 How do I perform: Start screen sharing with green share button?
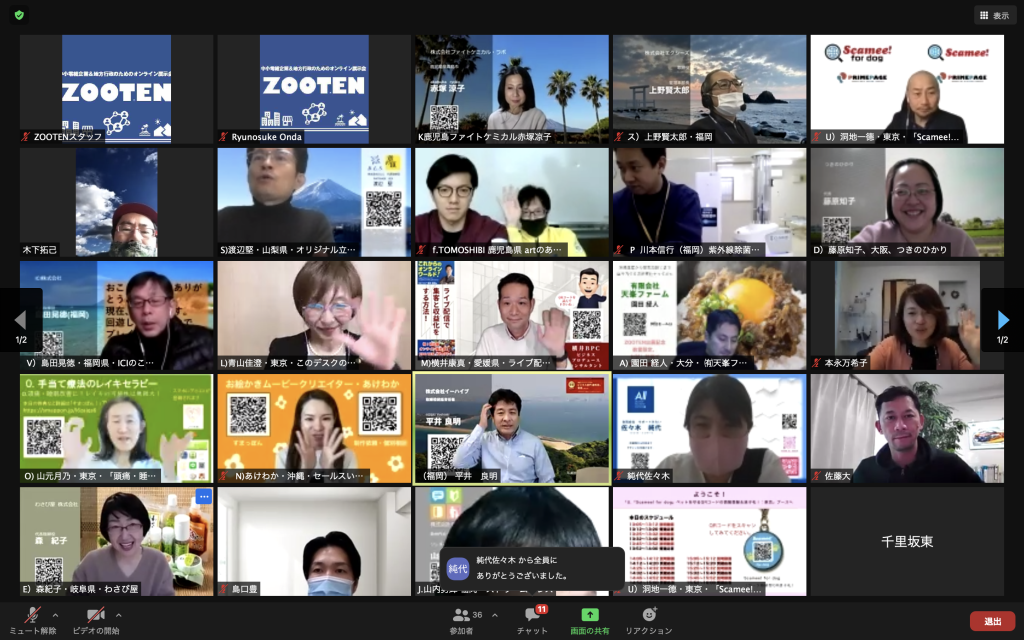(590, 620)
